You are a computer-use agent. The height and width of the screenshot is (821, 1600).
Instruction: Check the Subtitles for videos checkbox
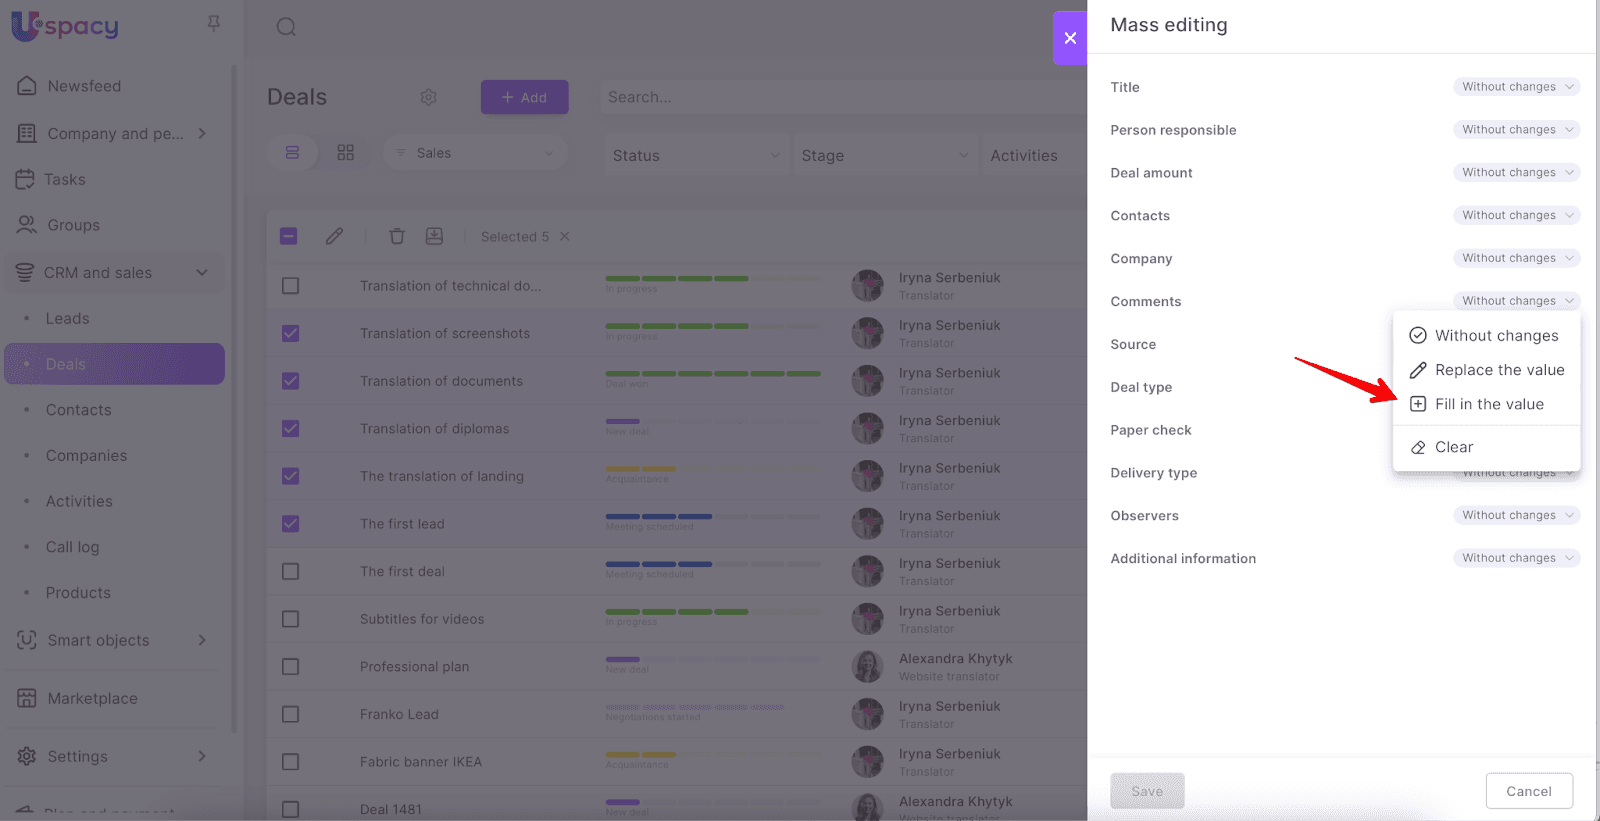(x=291, y=619)
